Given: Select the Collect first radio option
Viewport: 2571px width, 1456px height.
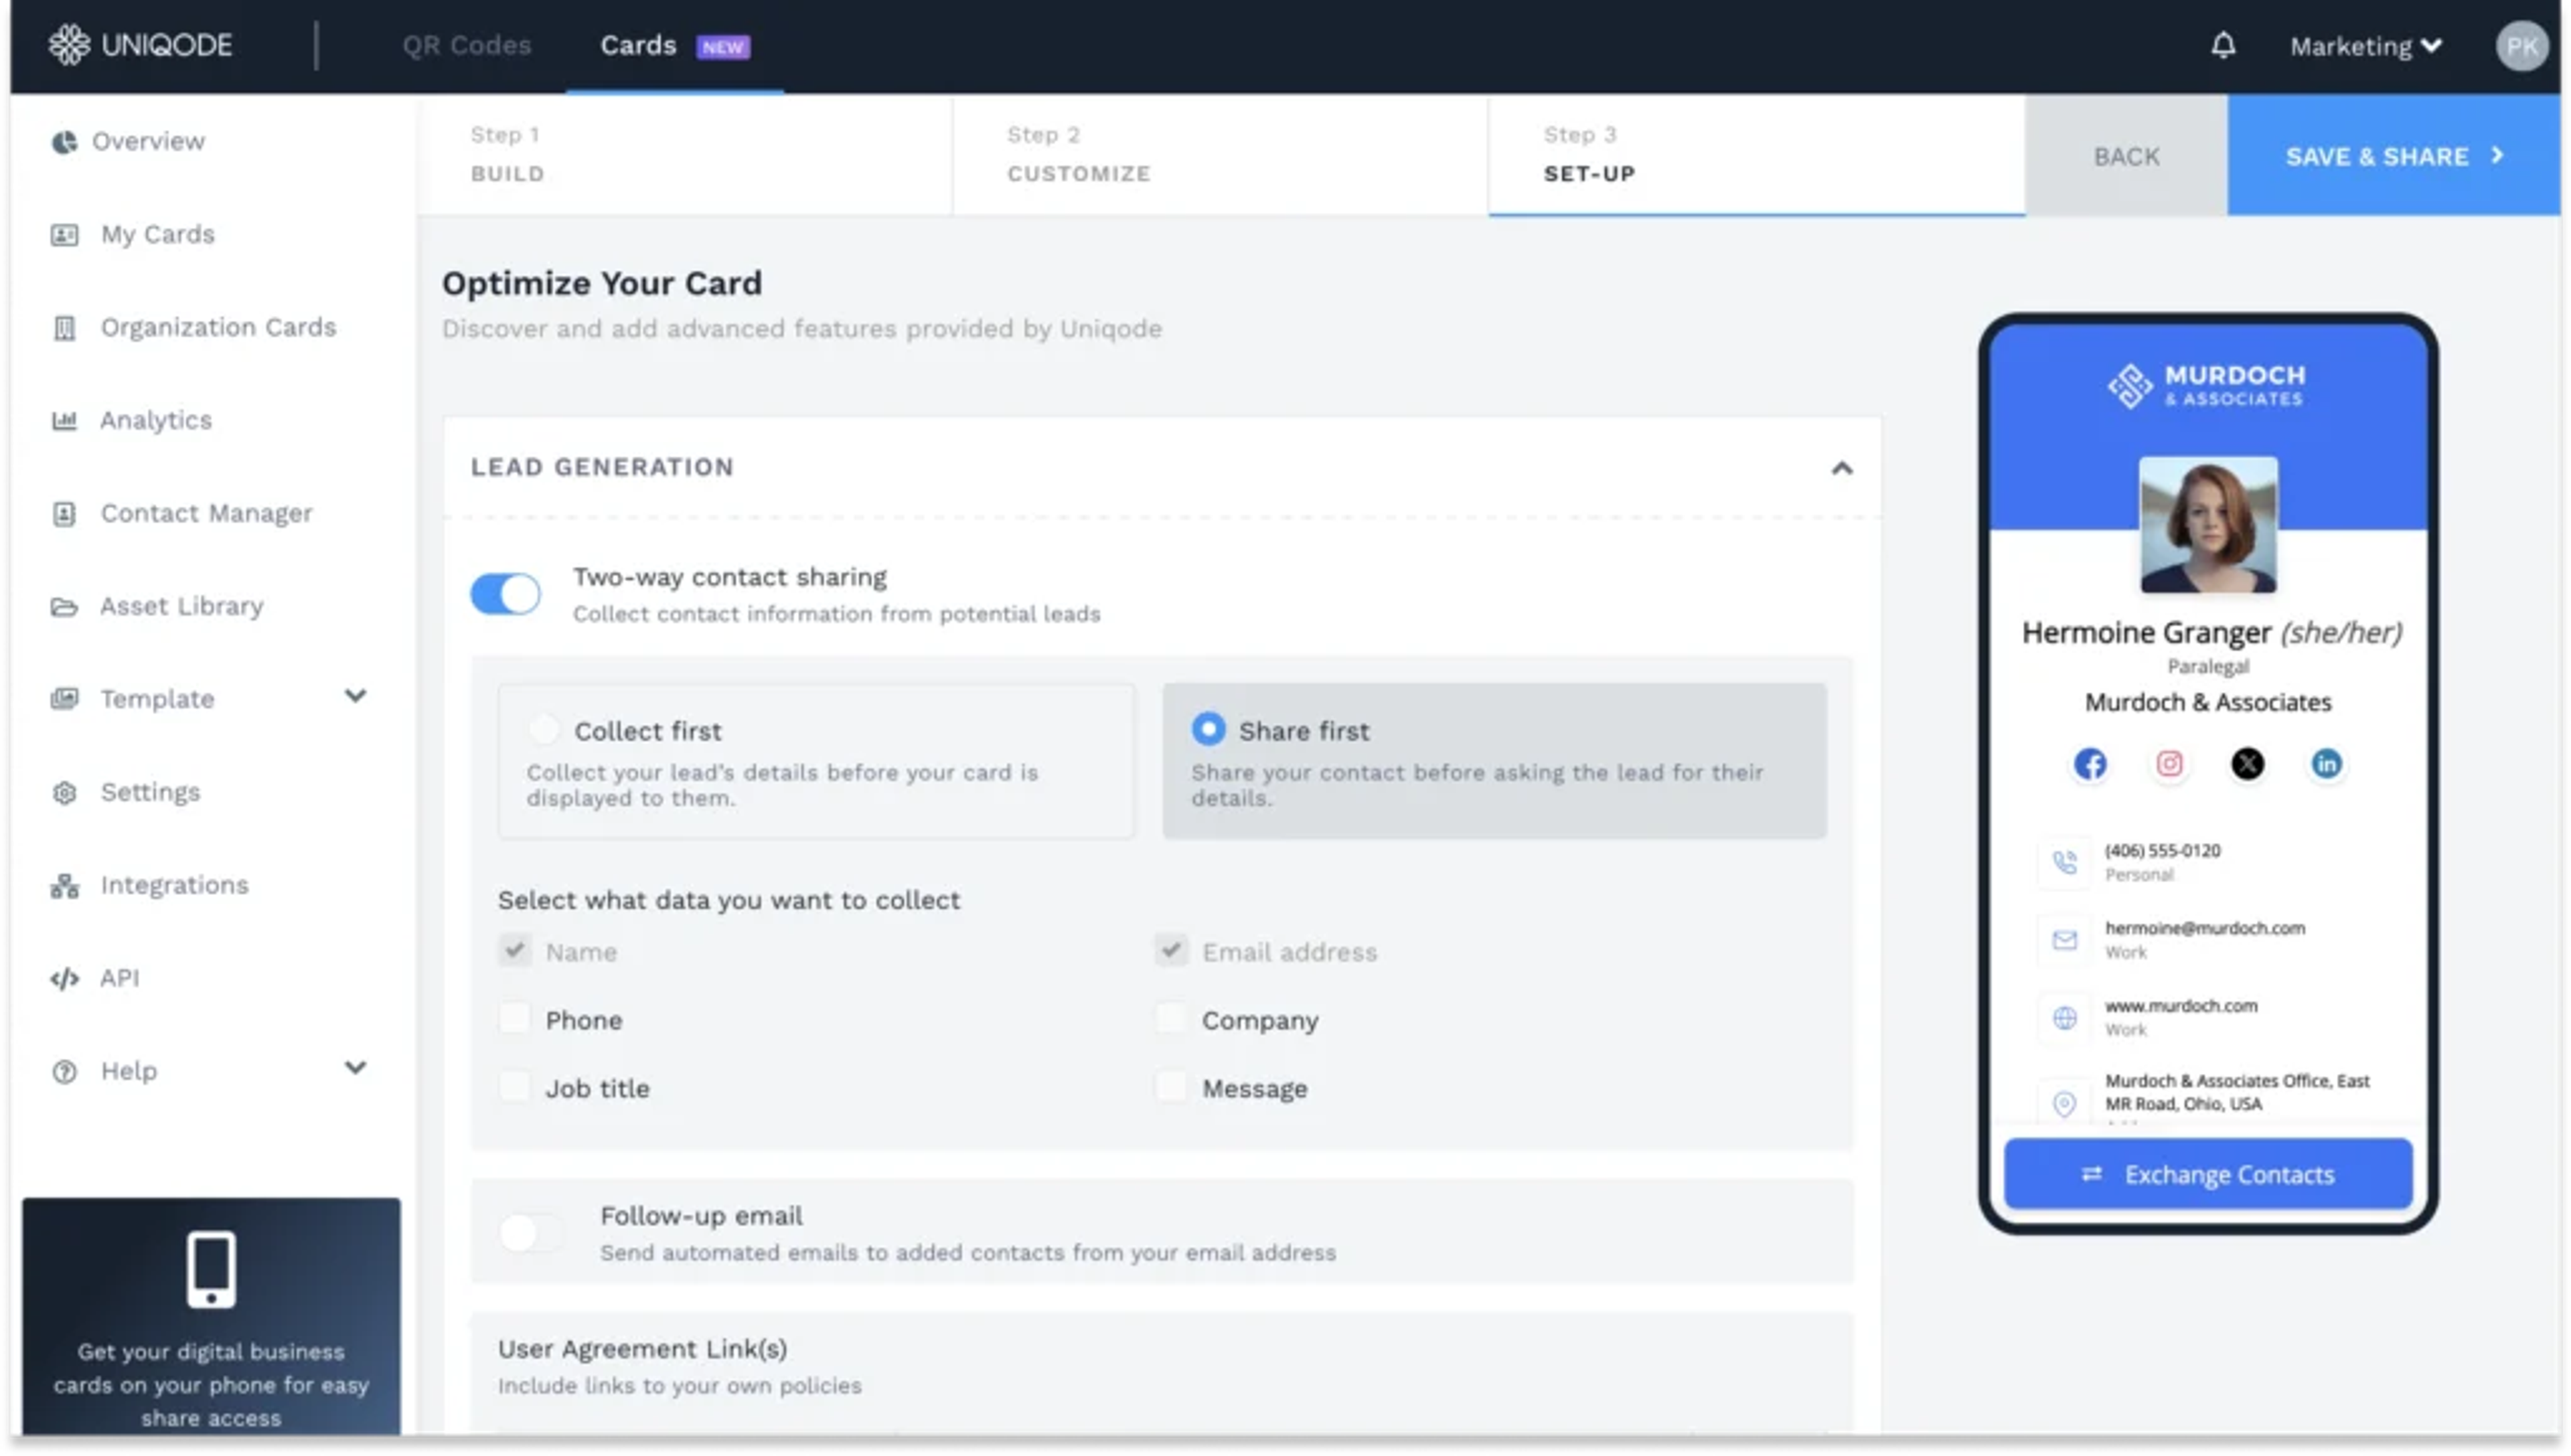Looking at the screenshot, I should (543, 729).
